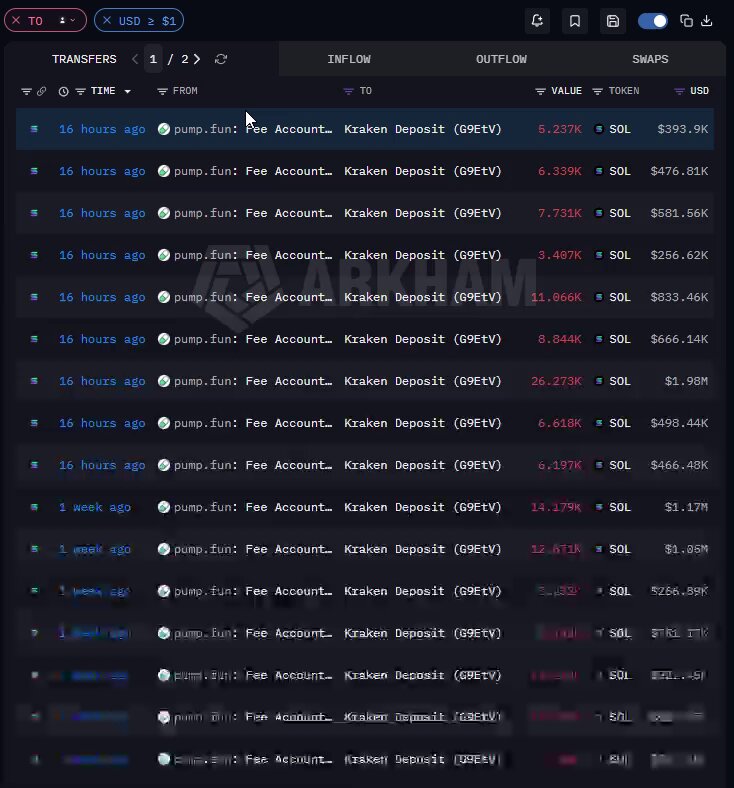Open the TO column filter
734x788 pixels.
348,91
